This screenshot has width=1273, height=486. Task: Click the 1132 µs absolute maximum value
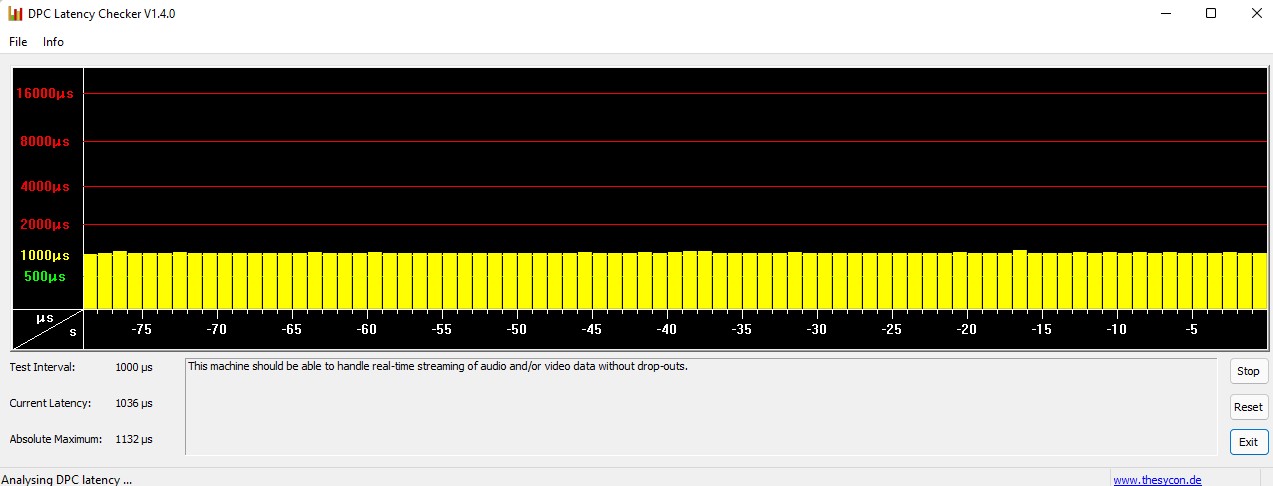coord(134,439)
